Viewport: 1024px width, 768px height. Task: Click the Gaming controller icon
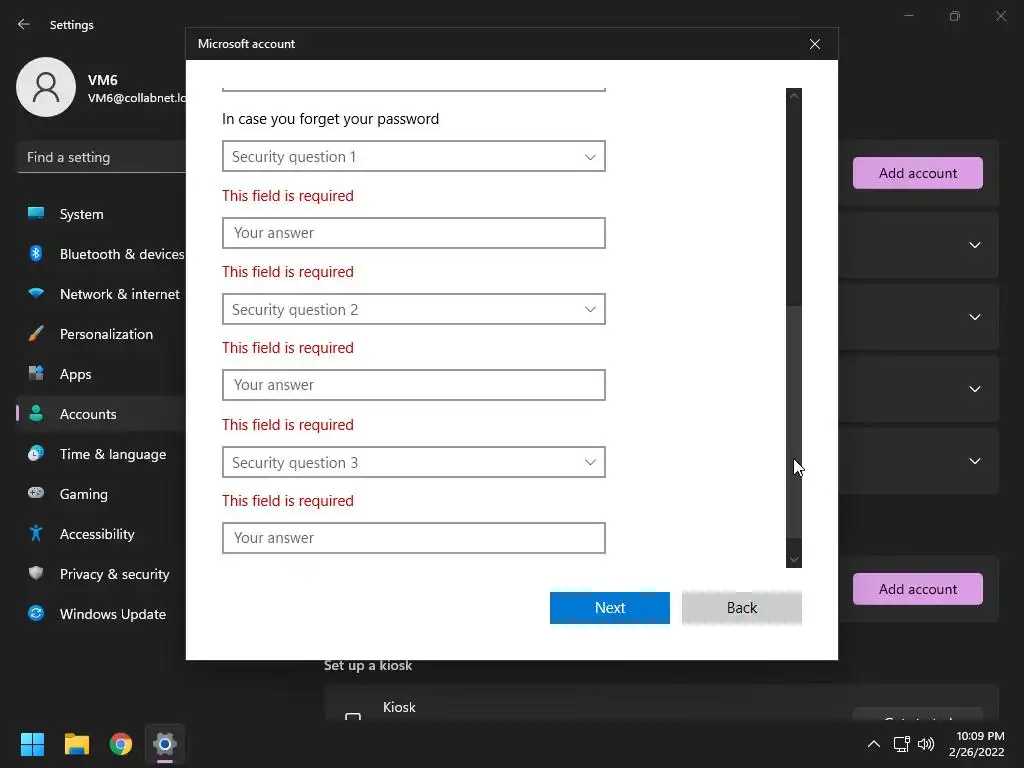tap(36, 493)
